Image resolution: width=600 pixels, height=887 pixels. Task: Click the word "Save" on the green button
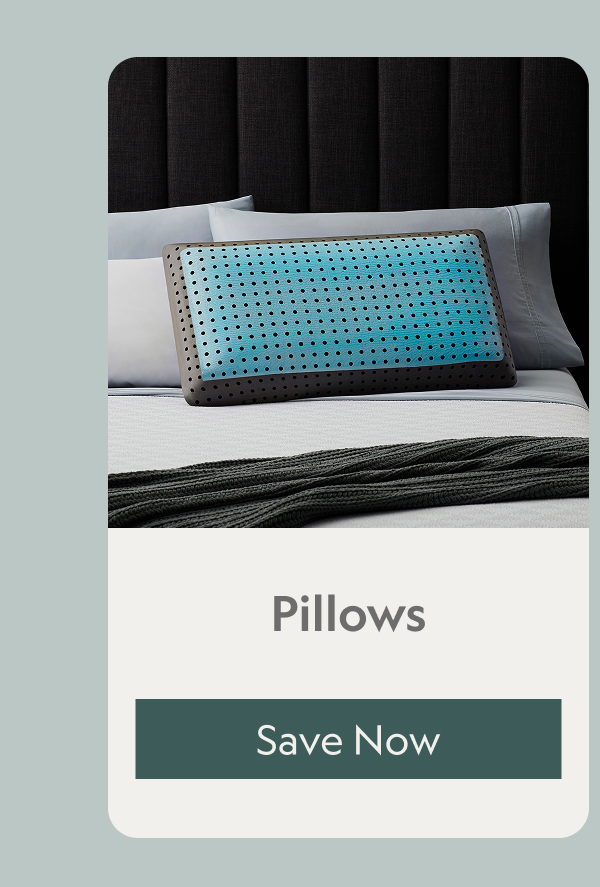click(299, 740)
